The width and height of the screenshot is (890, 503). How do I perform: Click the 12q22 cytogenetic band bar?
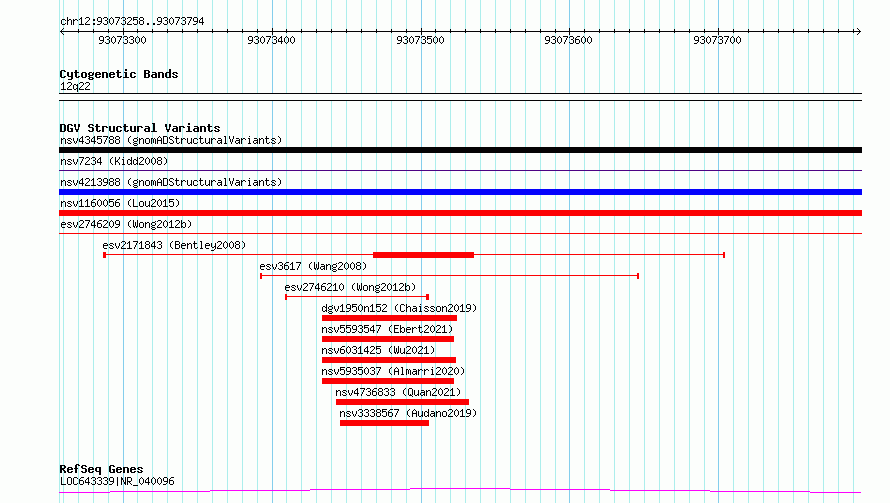[x=460, y=97]
